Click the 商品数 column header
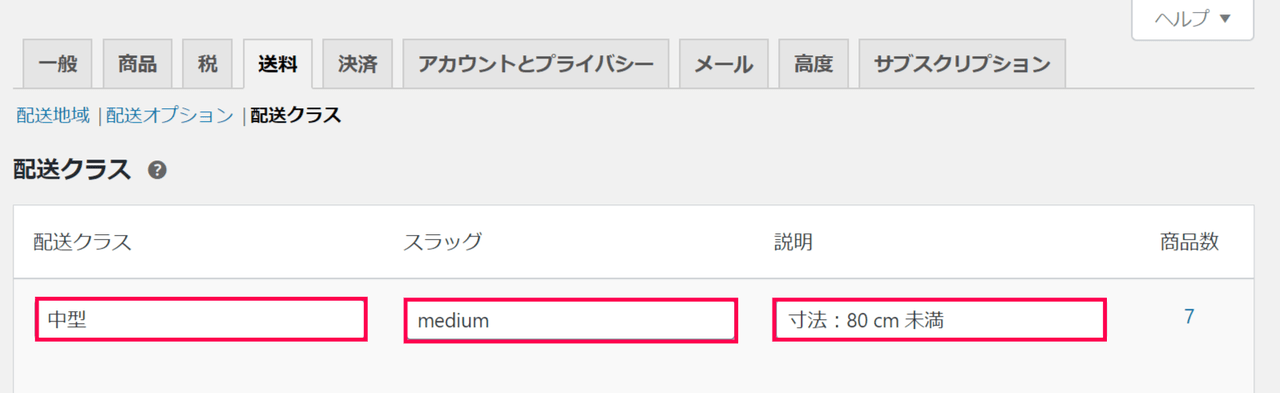The width and height of the screenshot is (1280, 393). click(1190, 242)
